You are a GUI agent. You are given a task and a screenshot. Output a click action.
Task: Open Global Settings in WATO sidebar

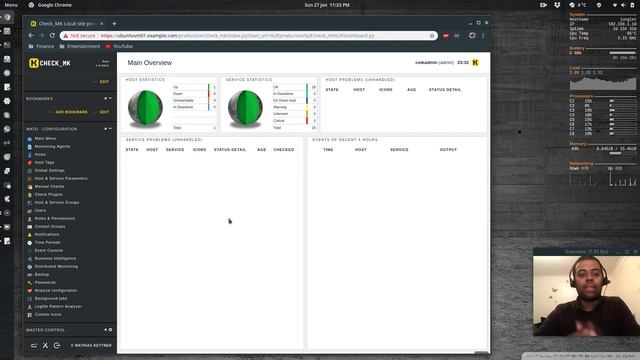[49, 171]
